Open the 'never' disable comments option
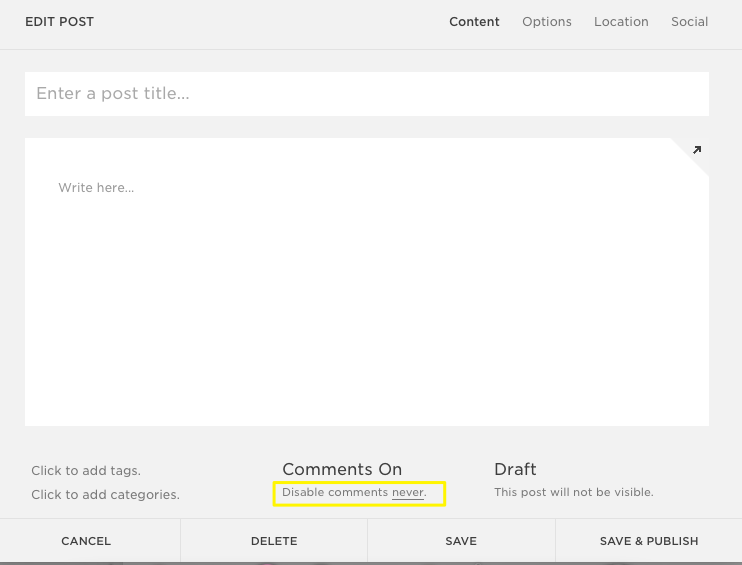The image size is (742, 565). [x=407, y=492]
